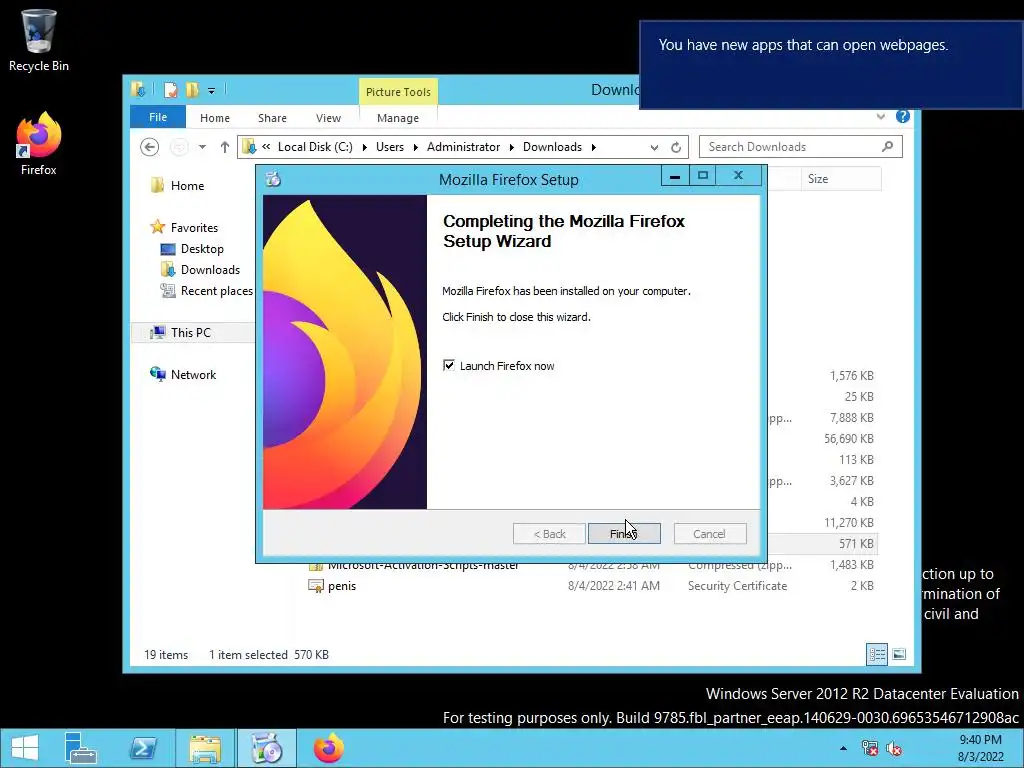This screenshot has height=768, width=1024.
Task: Select Network in navigation pane
Action: [x=193, y=374]
